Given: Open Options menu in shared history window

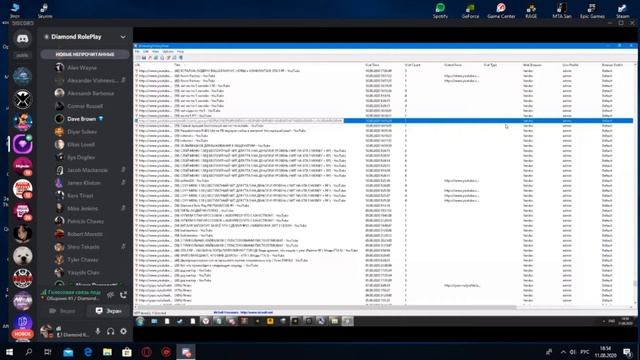Looking at the screenshot, I should pyautogui.click(x=168, y=52).
